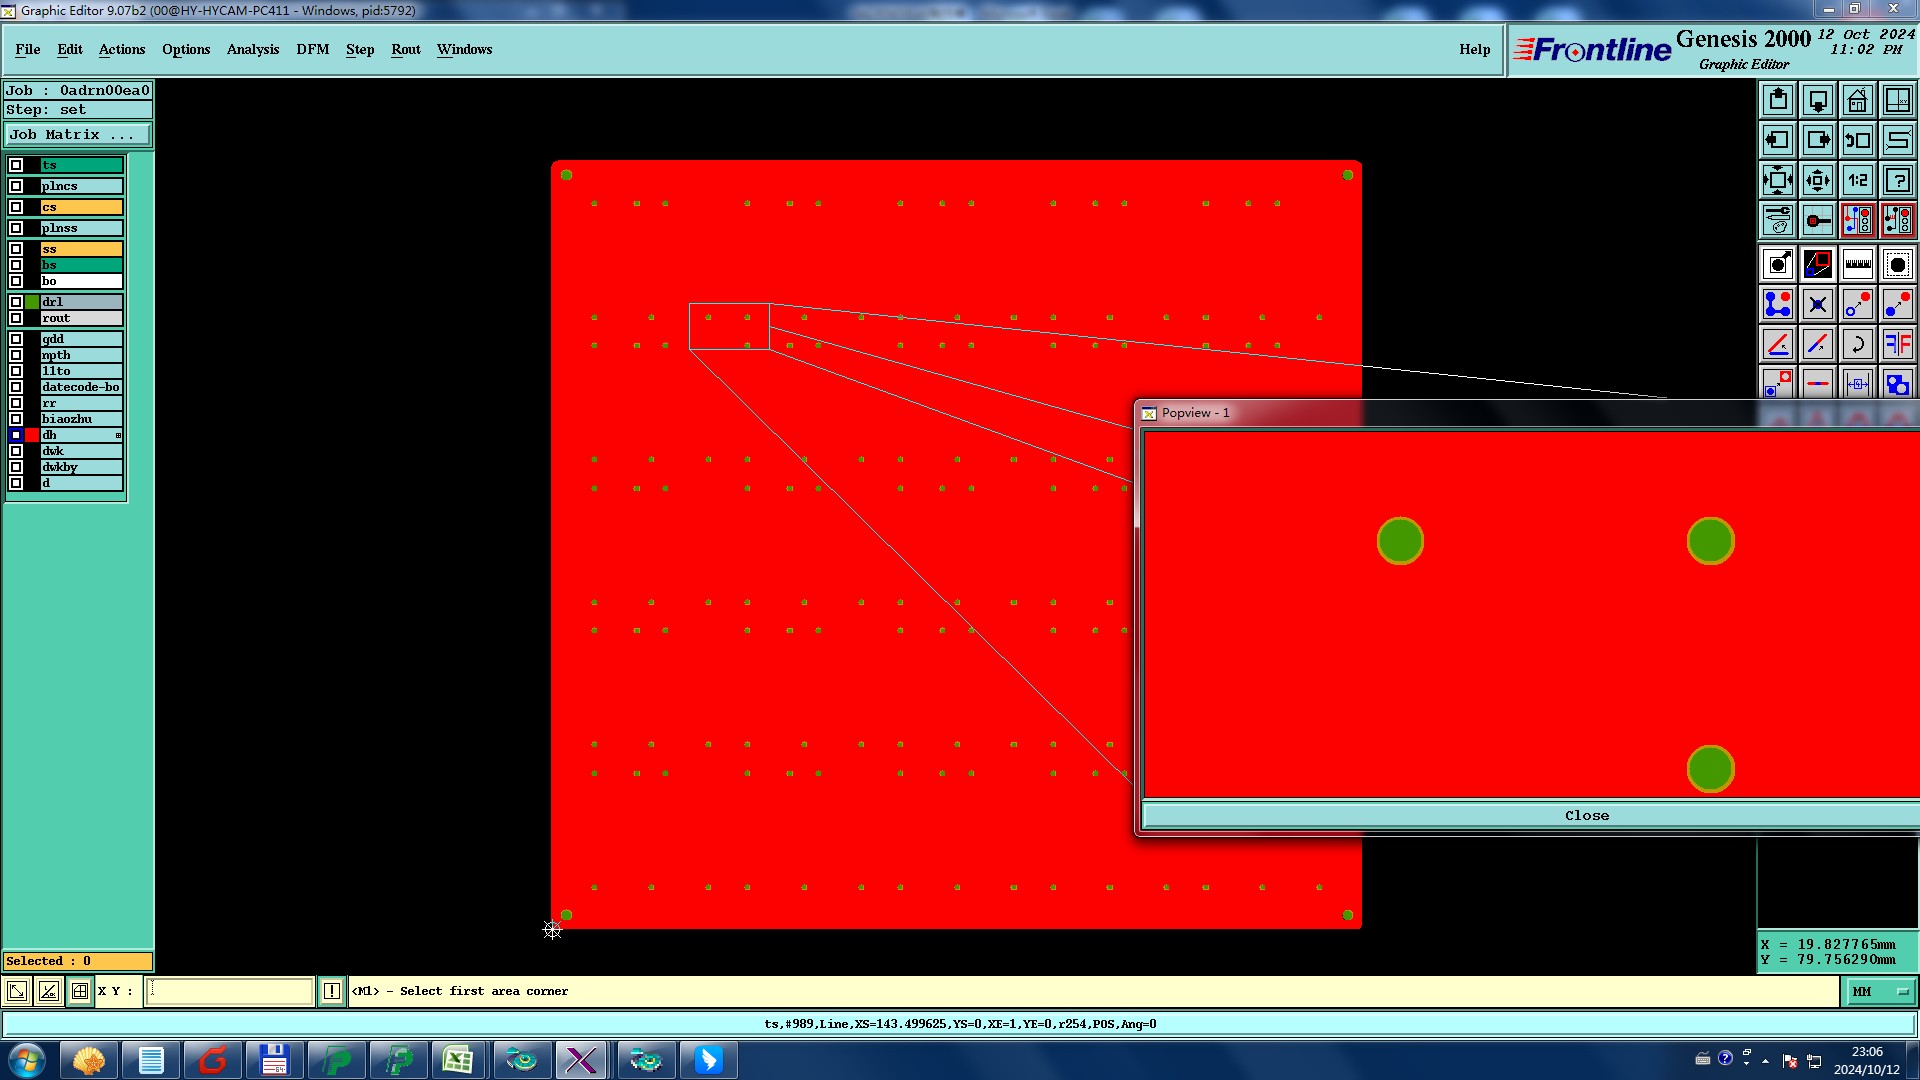Click the Home view icon
The image size is (1920, 1080).
coord(1857,100)
